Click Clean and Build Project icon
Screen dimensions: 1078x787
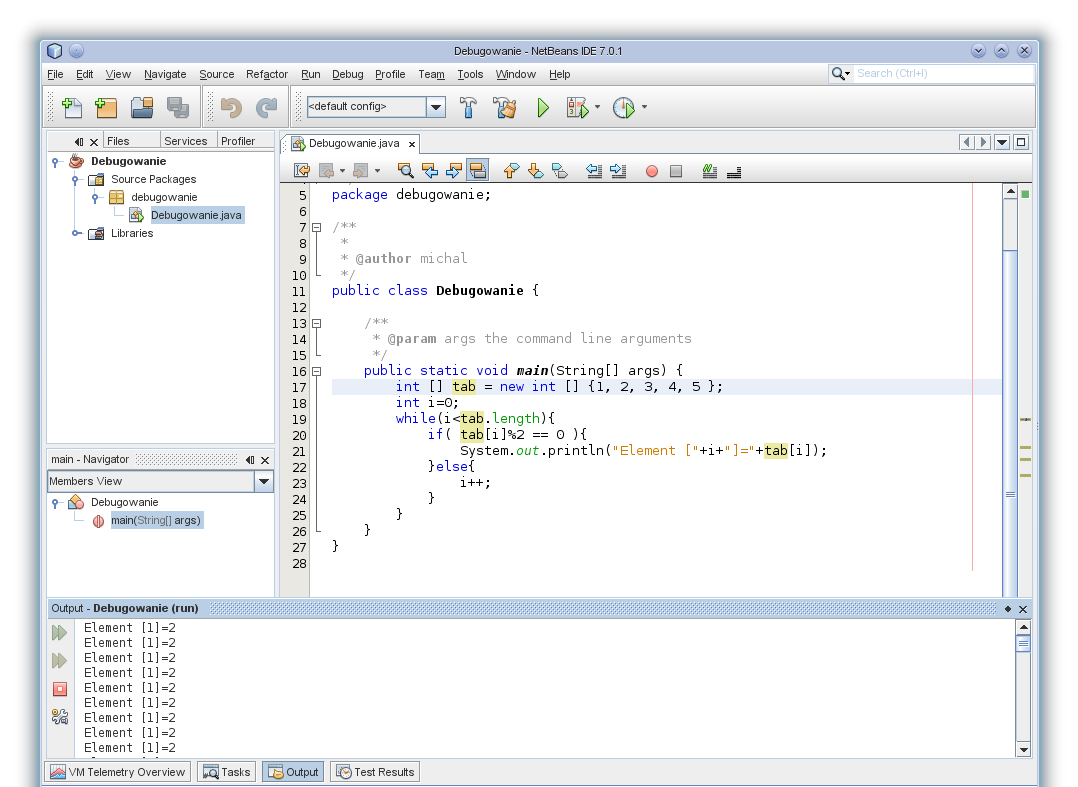504,108
